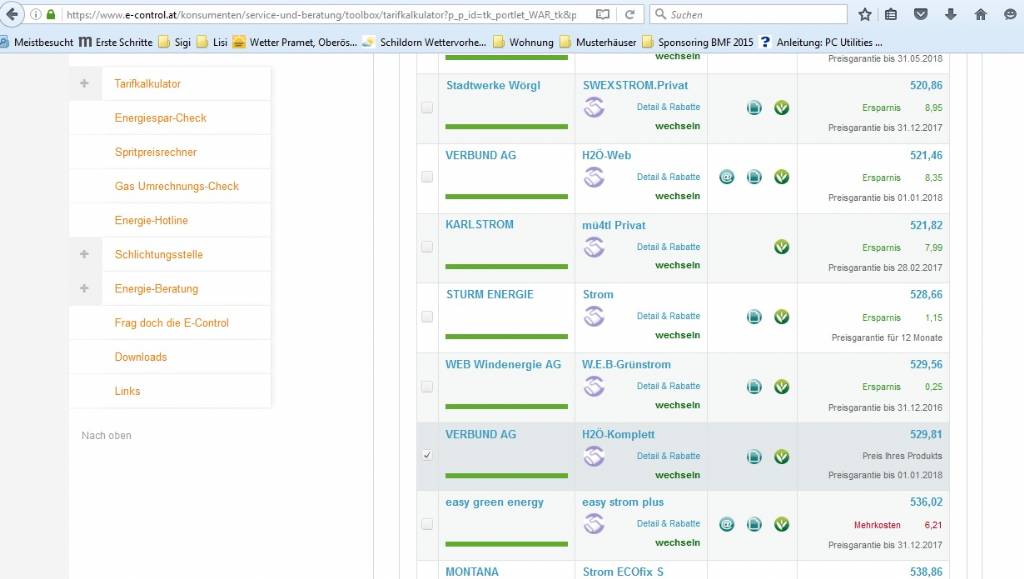Save the page to Pocket
Image resolution: width=1024 pixels, height=579 pixels.
click(921, 14)
